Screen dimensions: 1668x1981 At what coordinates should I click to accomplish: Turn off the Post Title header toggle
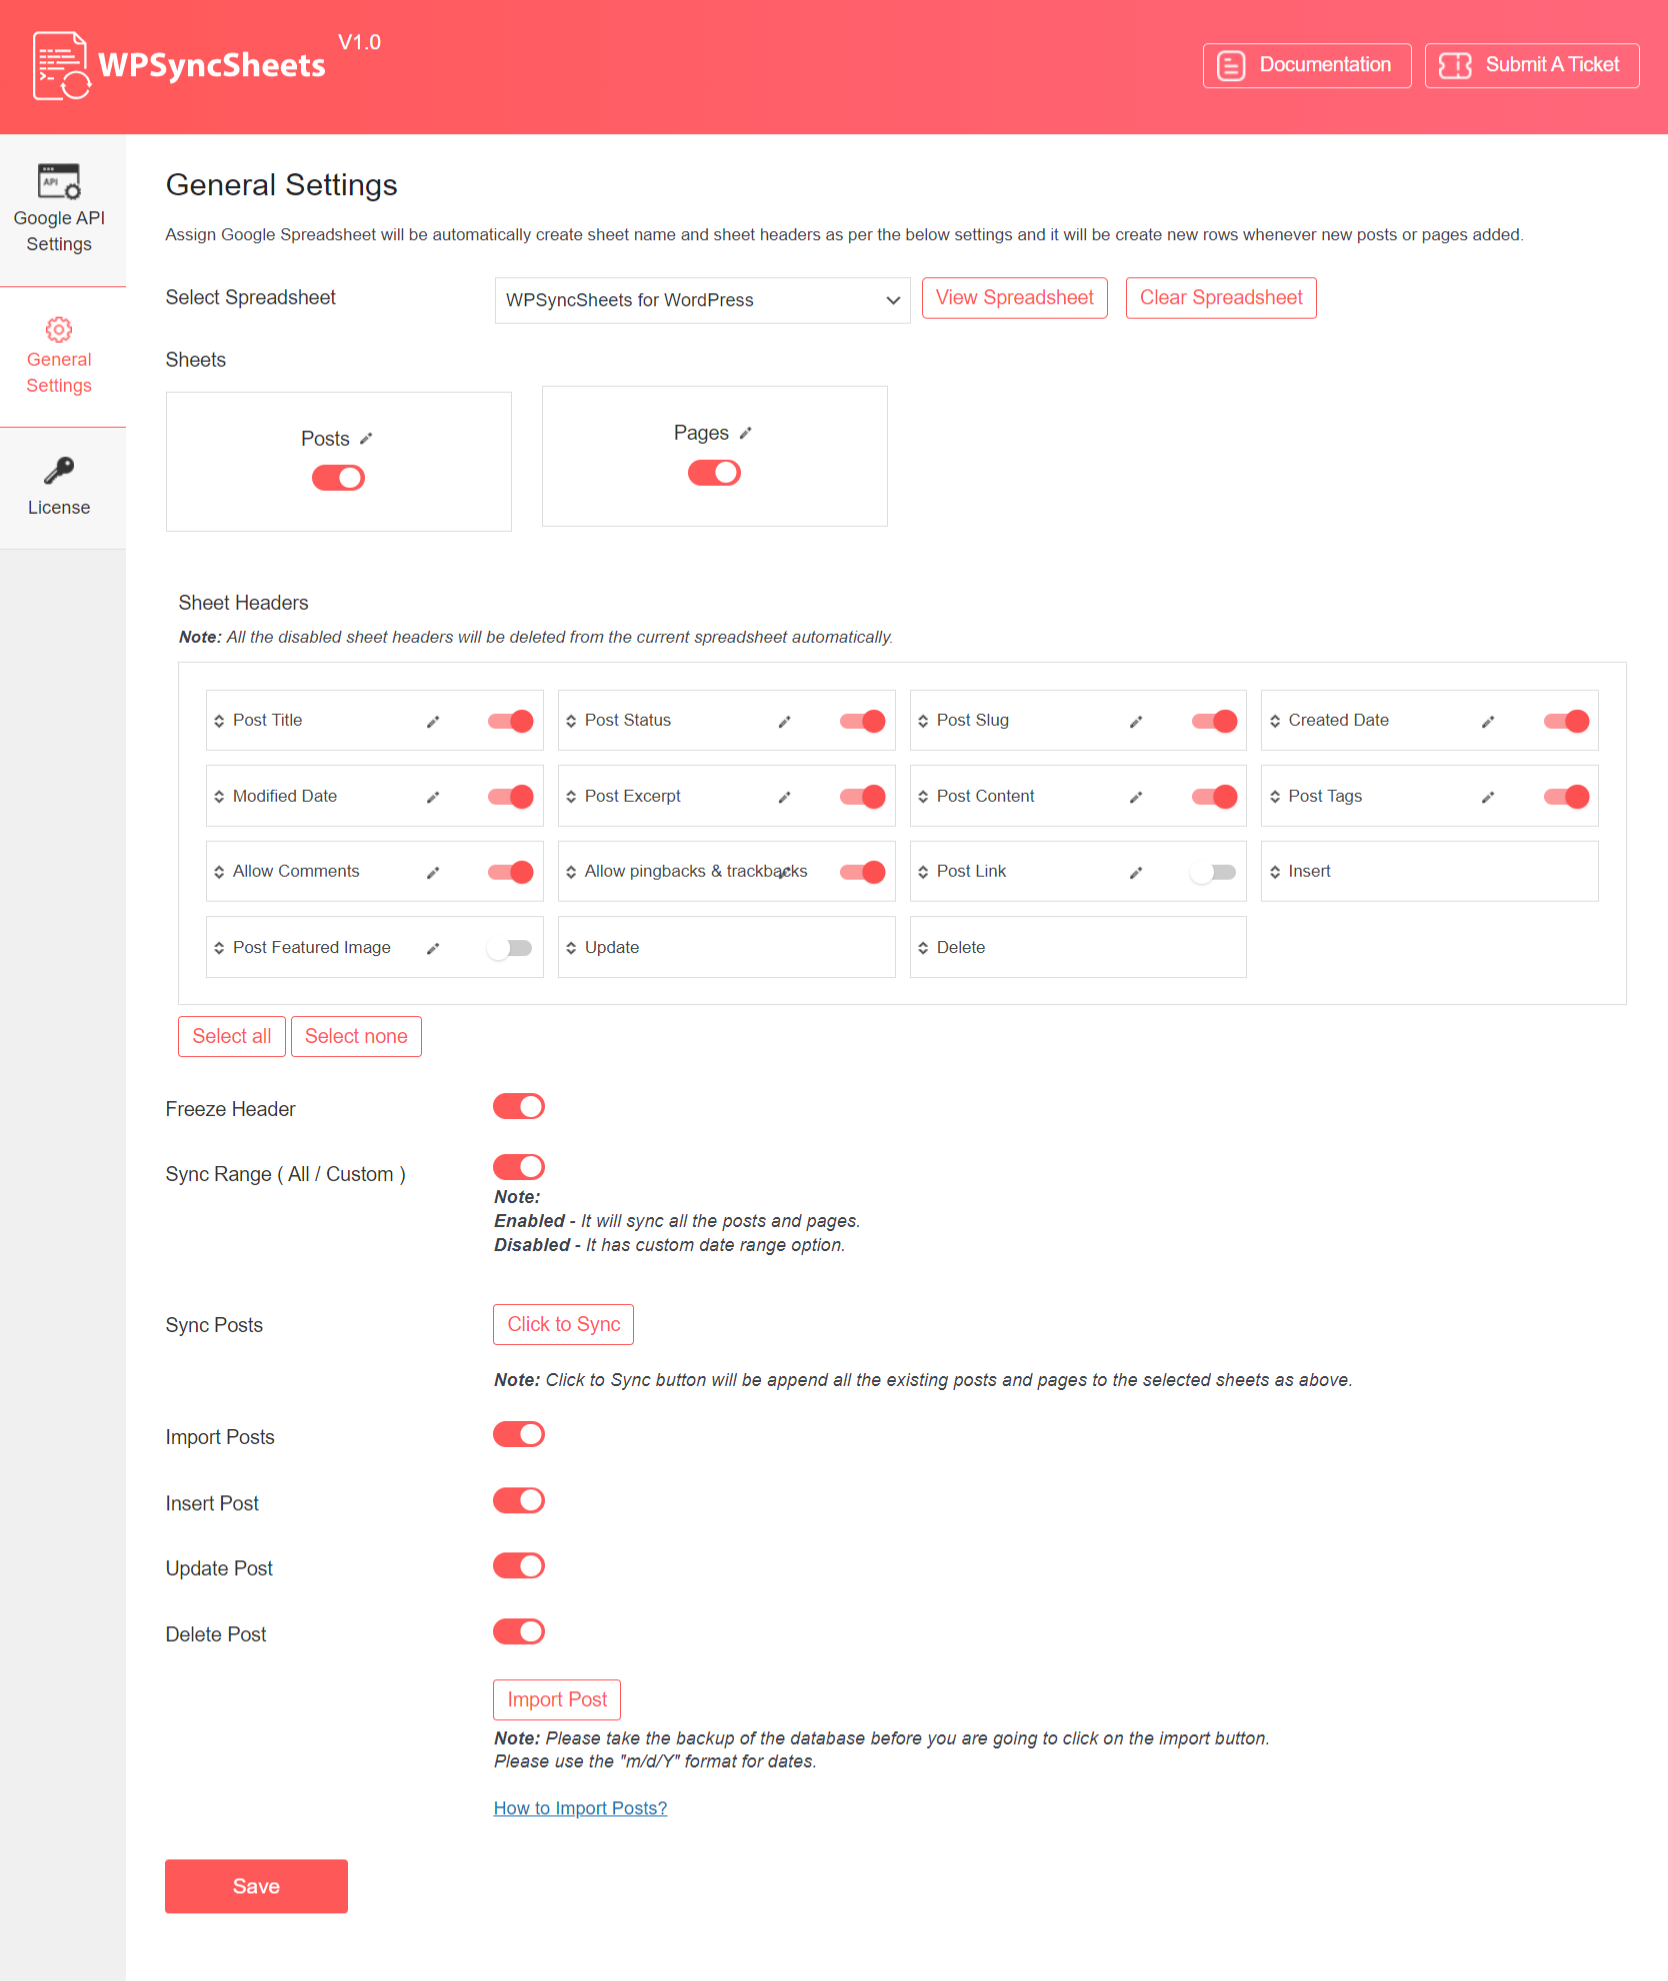point(511,721)
